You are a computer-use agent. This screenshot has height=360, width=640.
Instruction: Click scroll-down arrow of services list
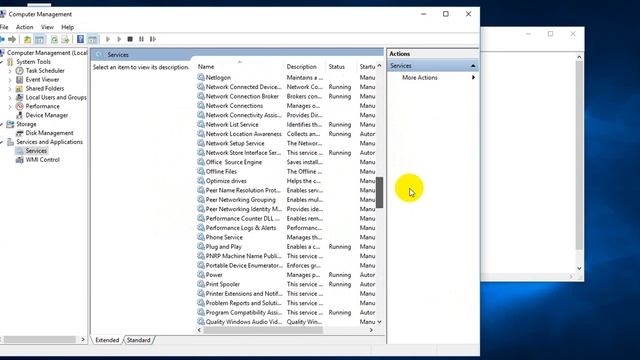pyautogui.click(x=380, y=322)
